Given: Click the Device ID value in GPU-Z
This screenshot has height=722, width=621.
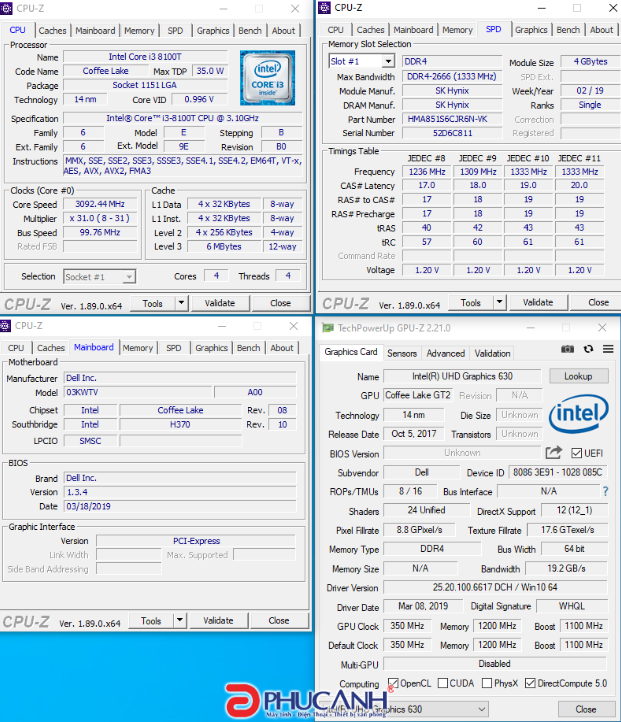Looking at the screenshot, I should click(x=557, y=472).
